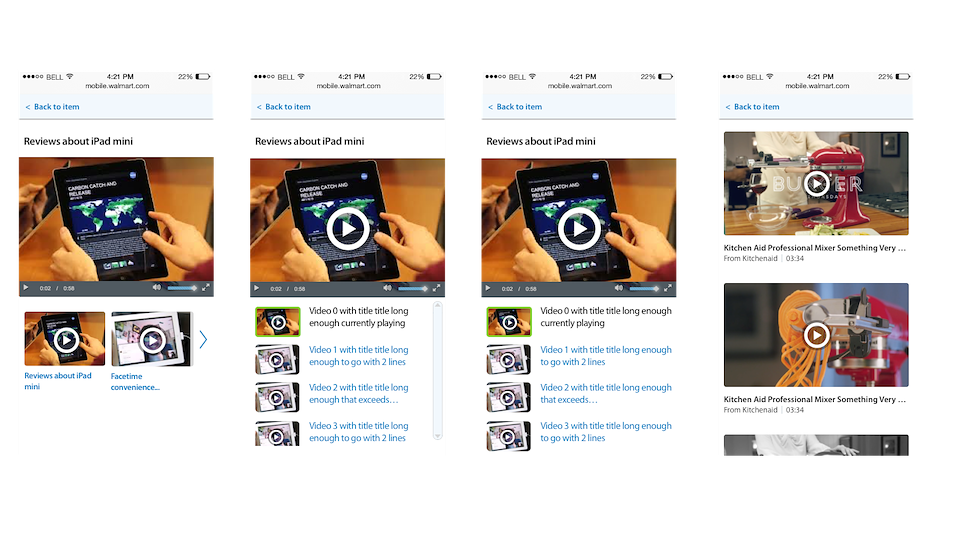Play the 'Facetime convenience...' carousel thumbnail
The image size is (960, 533).
click(x=152, y=339)
